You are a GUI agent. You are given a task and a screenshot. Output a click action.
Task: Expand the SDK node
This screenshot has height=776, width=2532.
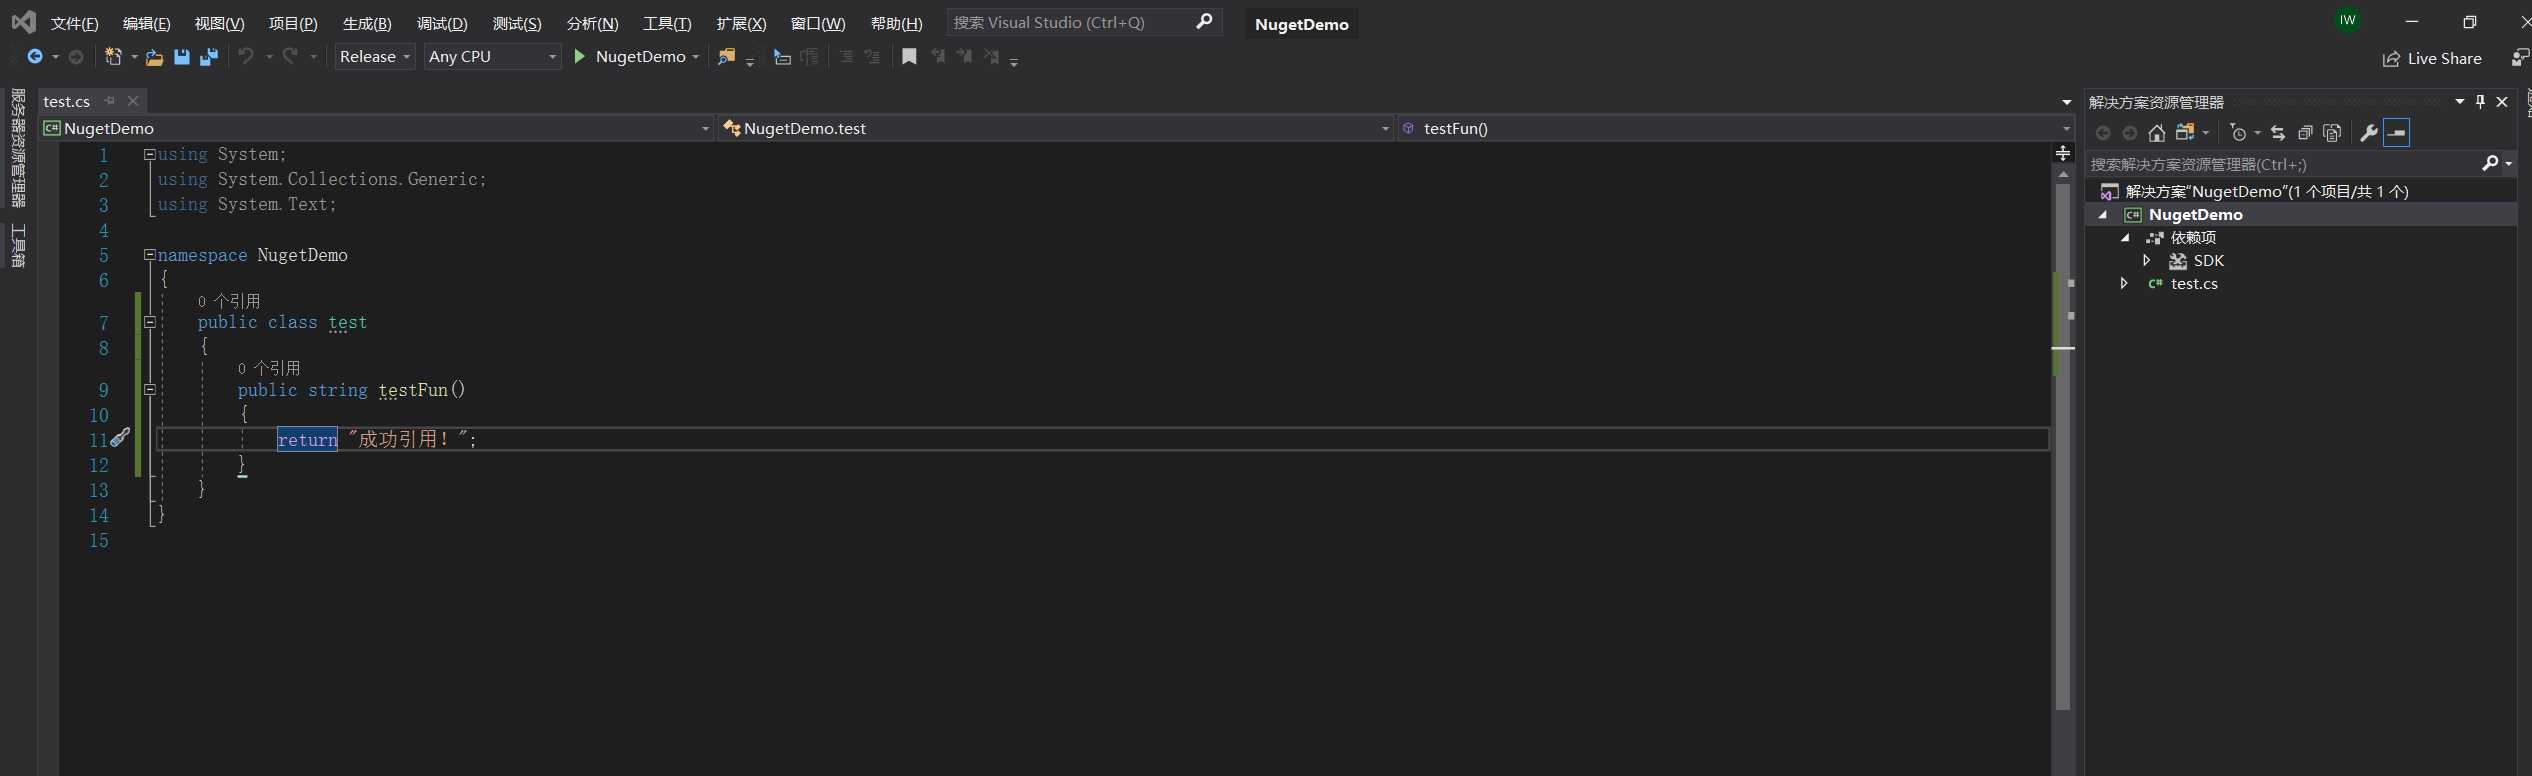(x=2146, y=260)
